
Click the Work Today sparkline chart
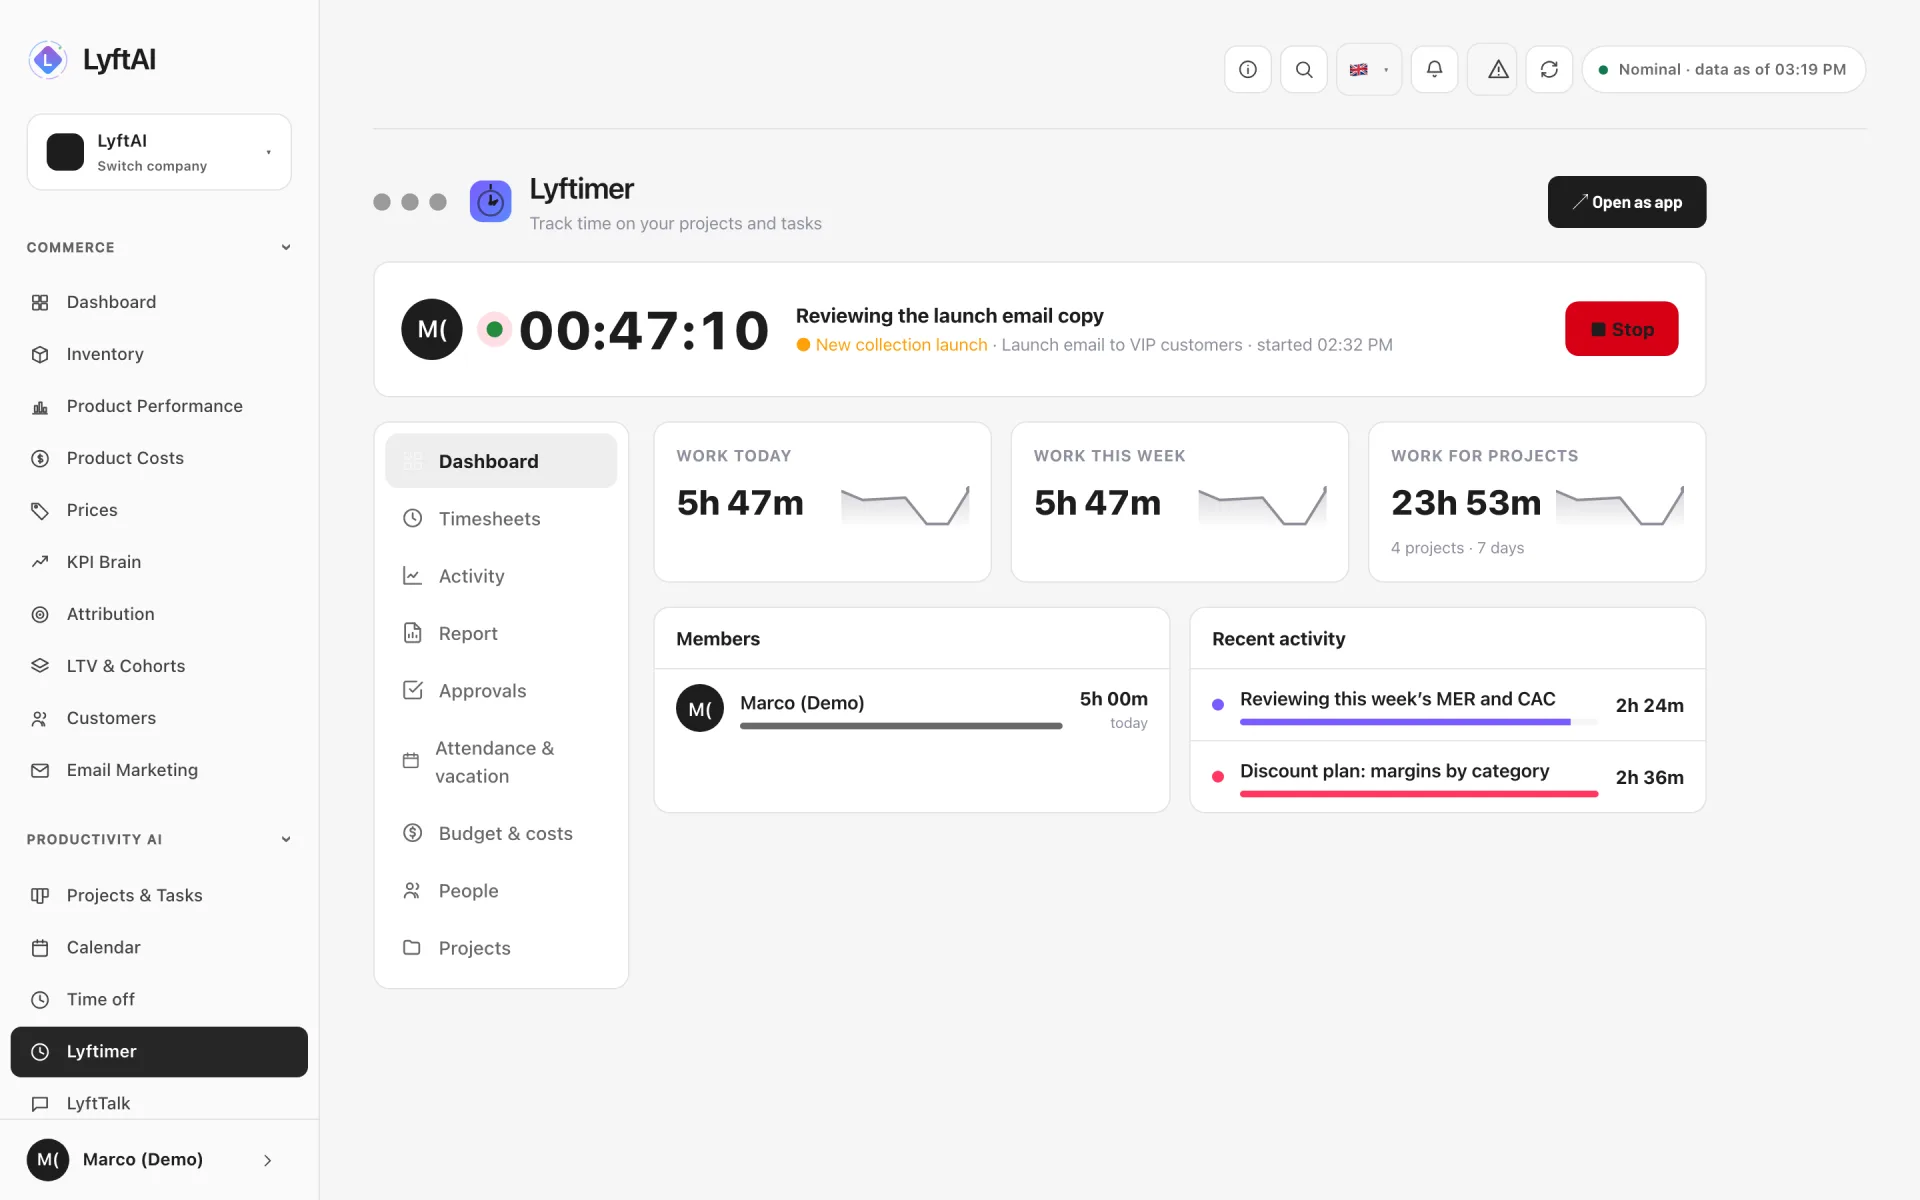[x=905, y=506]
